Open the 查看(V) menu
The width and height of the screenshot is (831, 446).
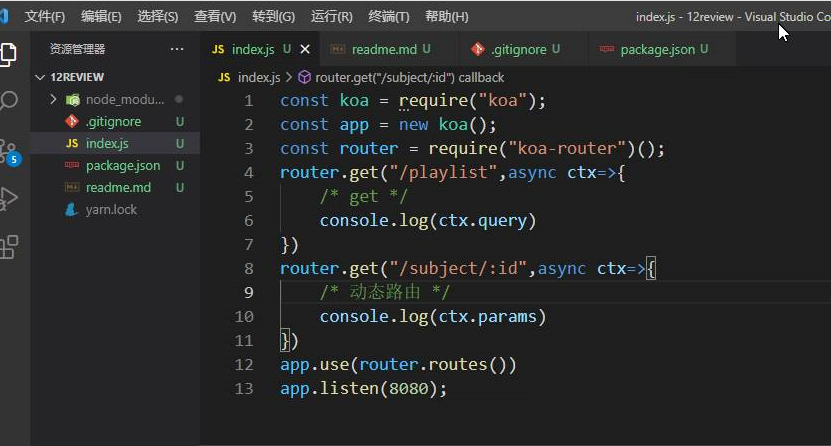[215, 17]
